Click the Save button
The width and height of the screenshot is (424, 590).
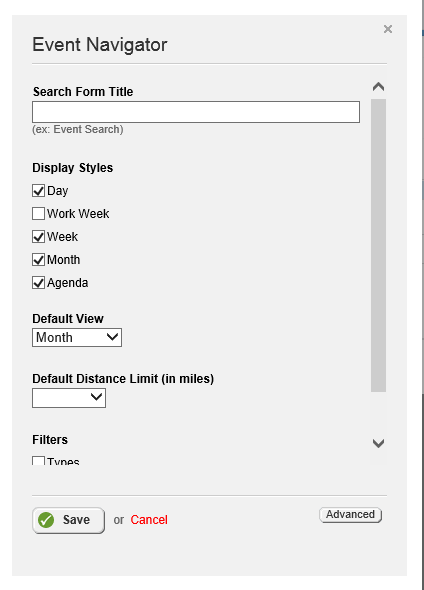(68, 520)
